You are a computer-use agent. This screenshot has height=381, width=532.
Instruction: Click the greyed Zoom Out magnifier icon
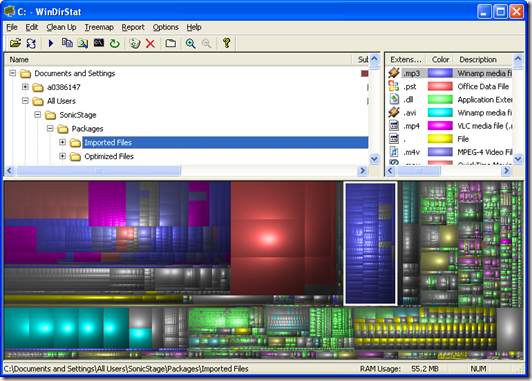(206, 43)
